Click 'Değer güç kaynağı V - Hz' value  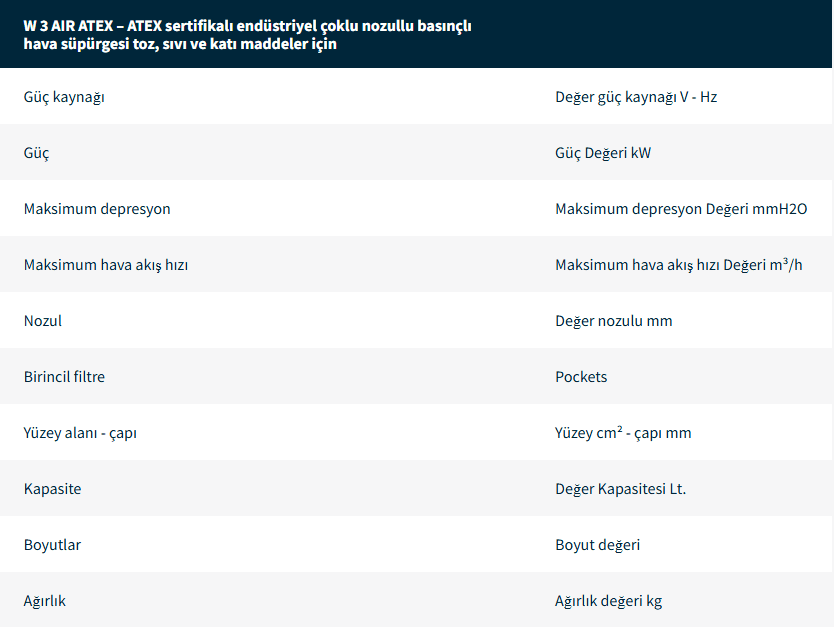point(636,97)
